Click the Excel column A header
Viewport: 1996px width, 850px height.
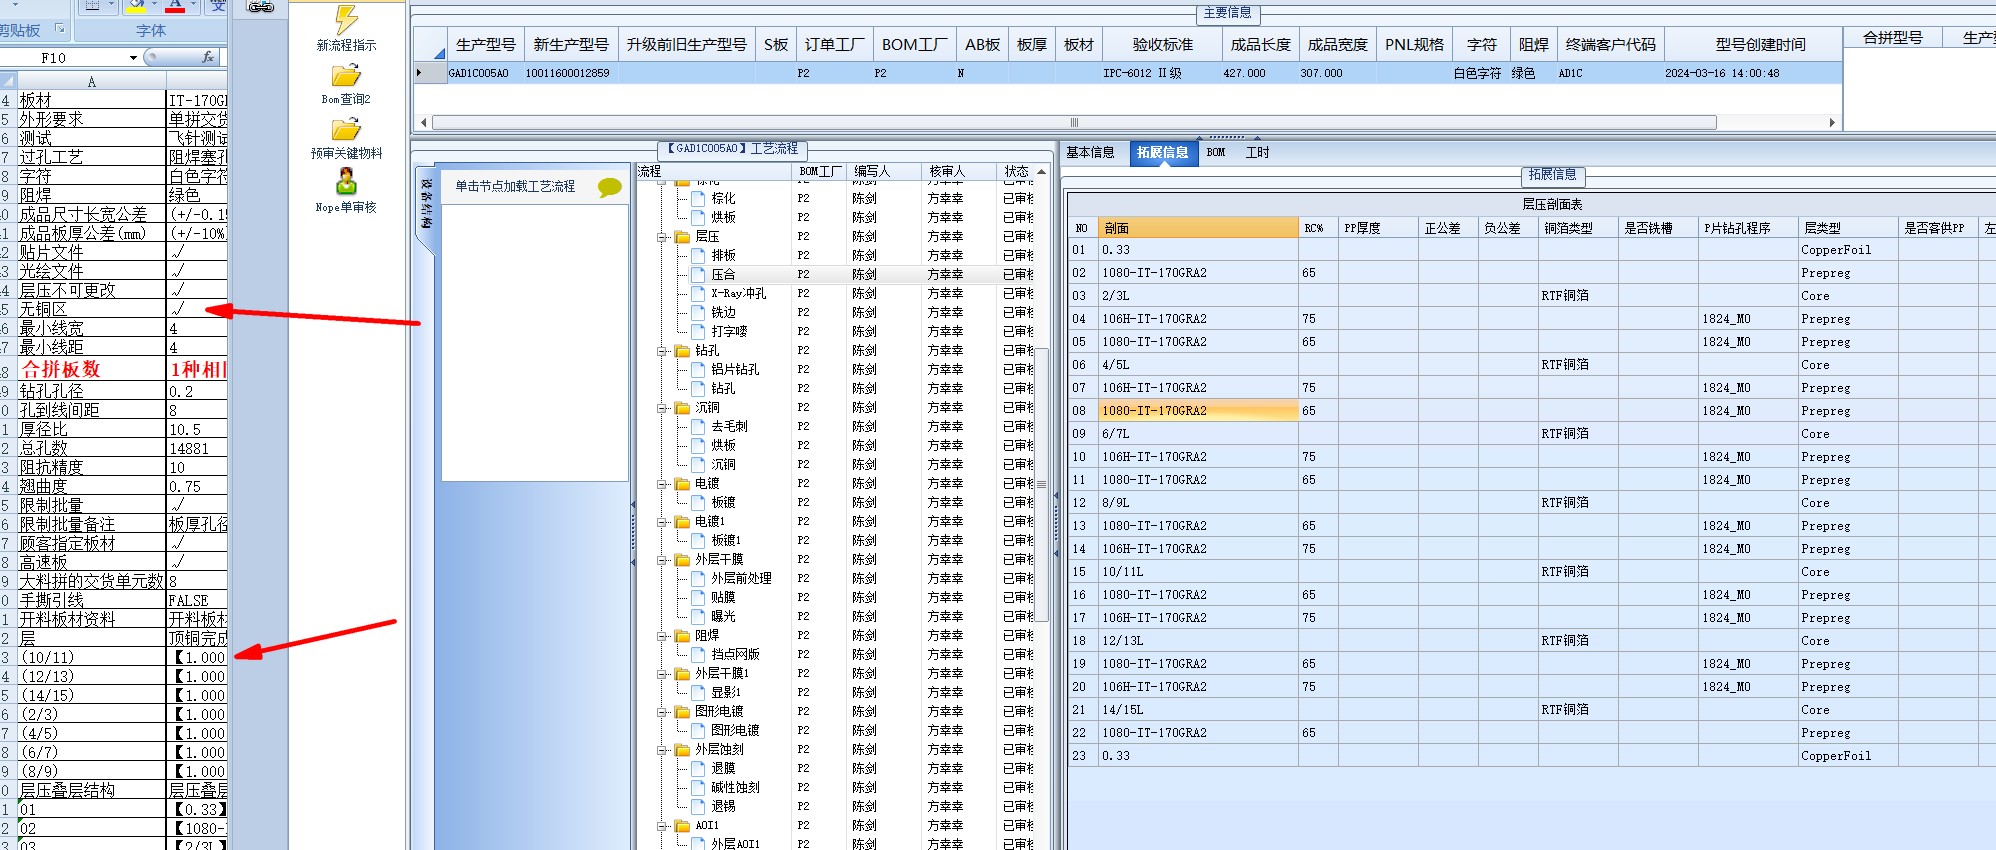pyautogui.click(x=91, y=82)
